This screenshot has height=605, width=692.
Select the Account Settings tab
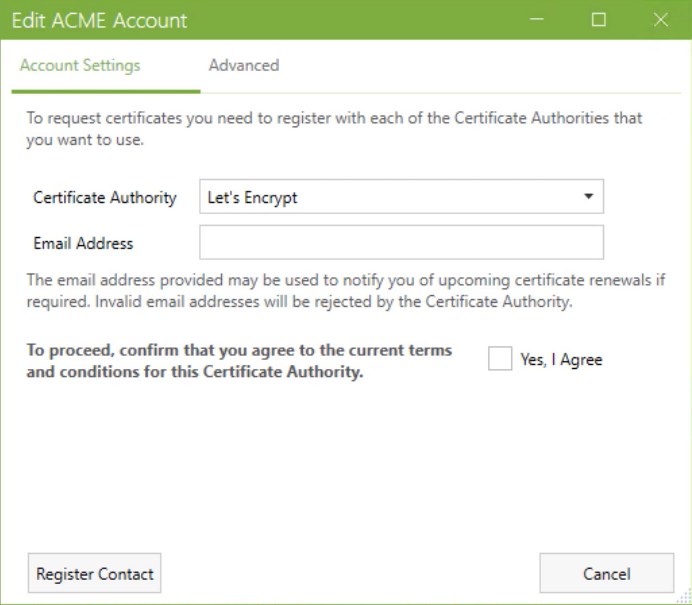[x=80, y=66]
